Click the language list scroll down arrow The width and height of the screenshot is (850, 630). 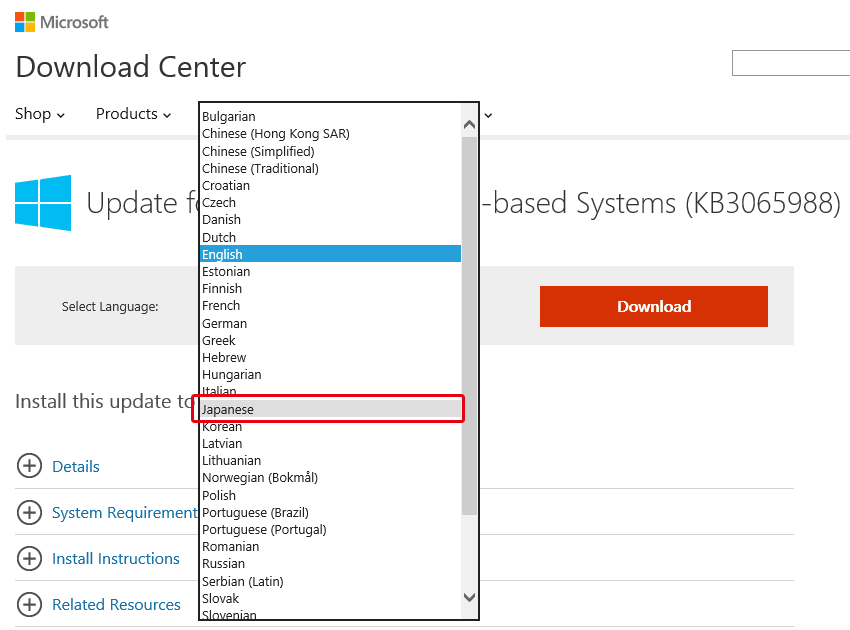(469, 597)
